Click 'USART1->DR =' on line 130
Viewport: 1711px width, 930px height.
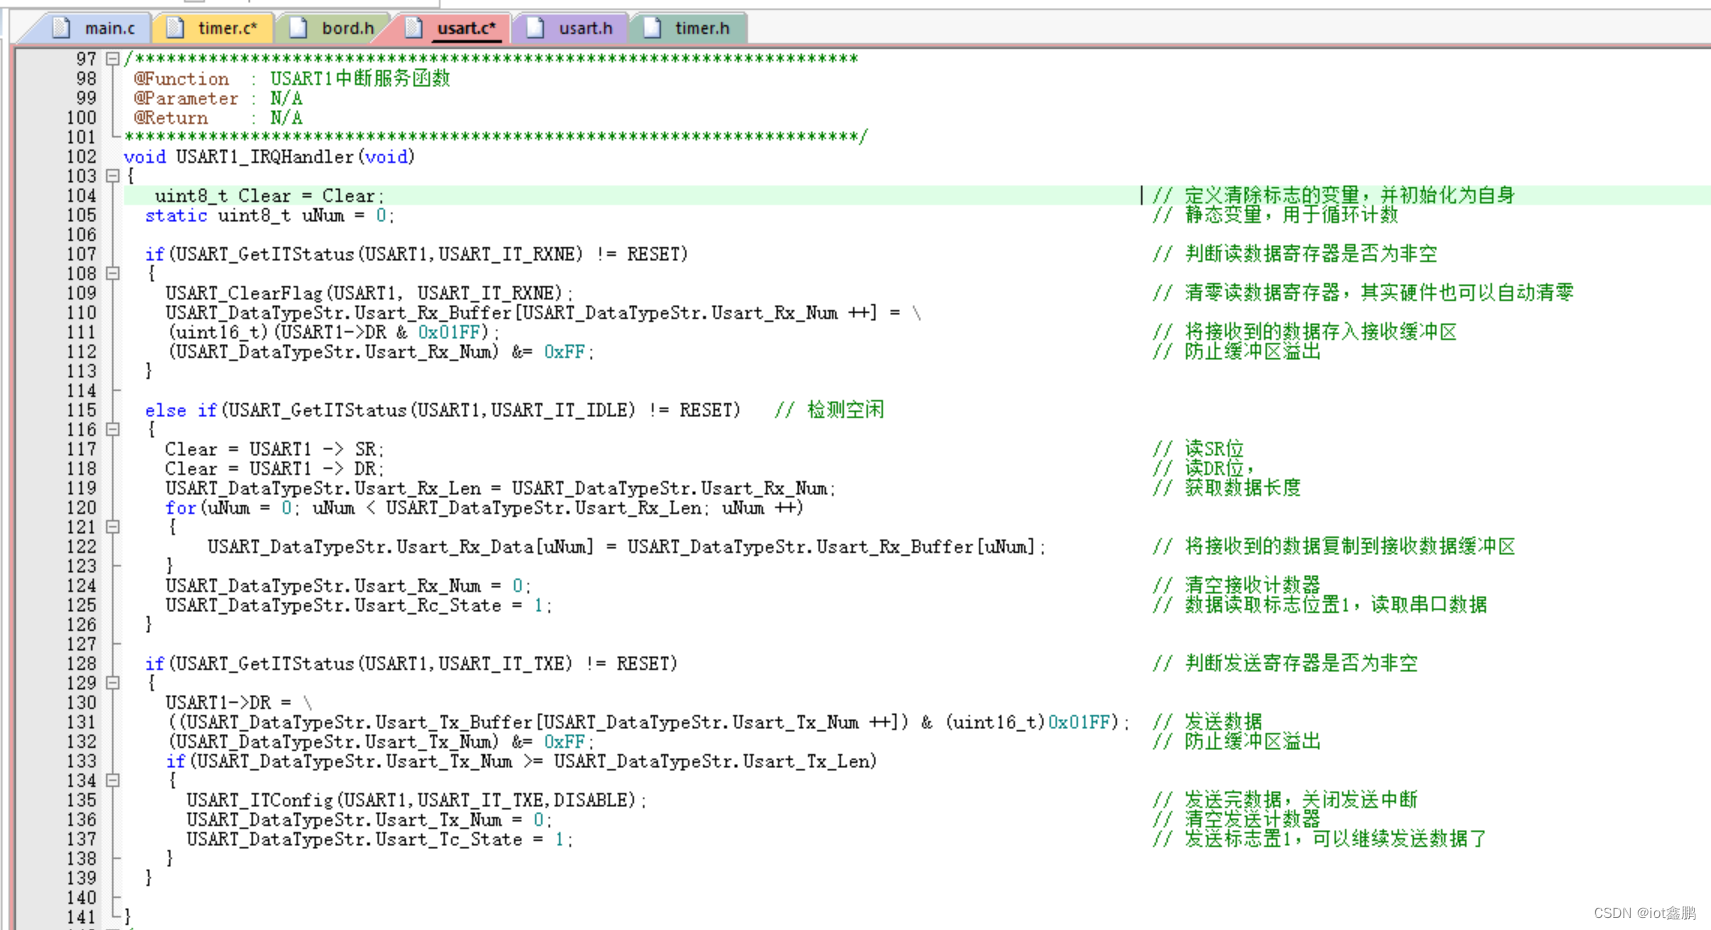228,703
